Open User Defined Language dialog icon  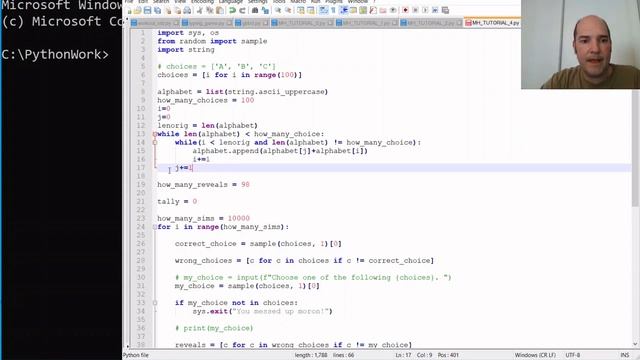[x=353, y=10]
